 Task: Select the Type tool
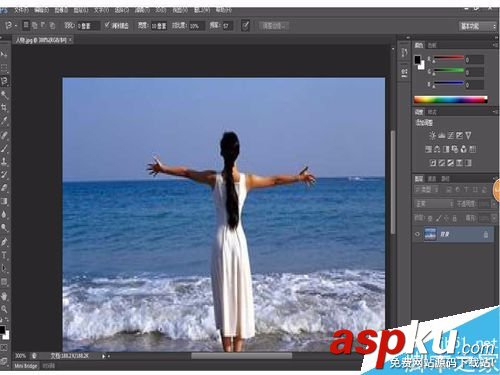[x=4, y=255]
